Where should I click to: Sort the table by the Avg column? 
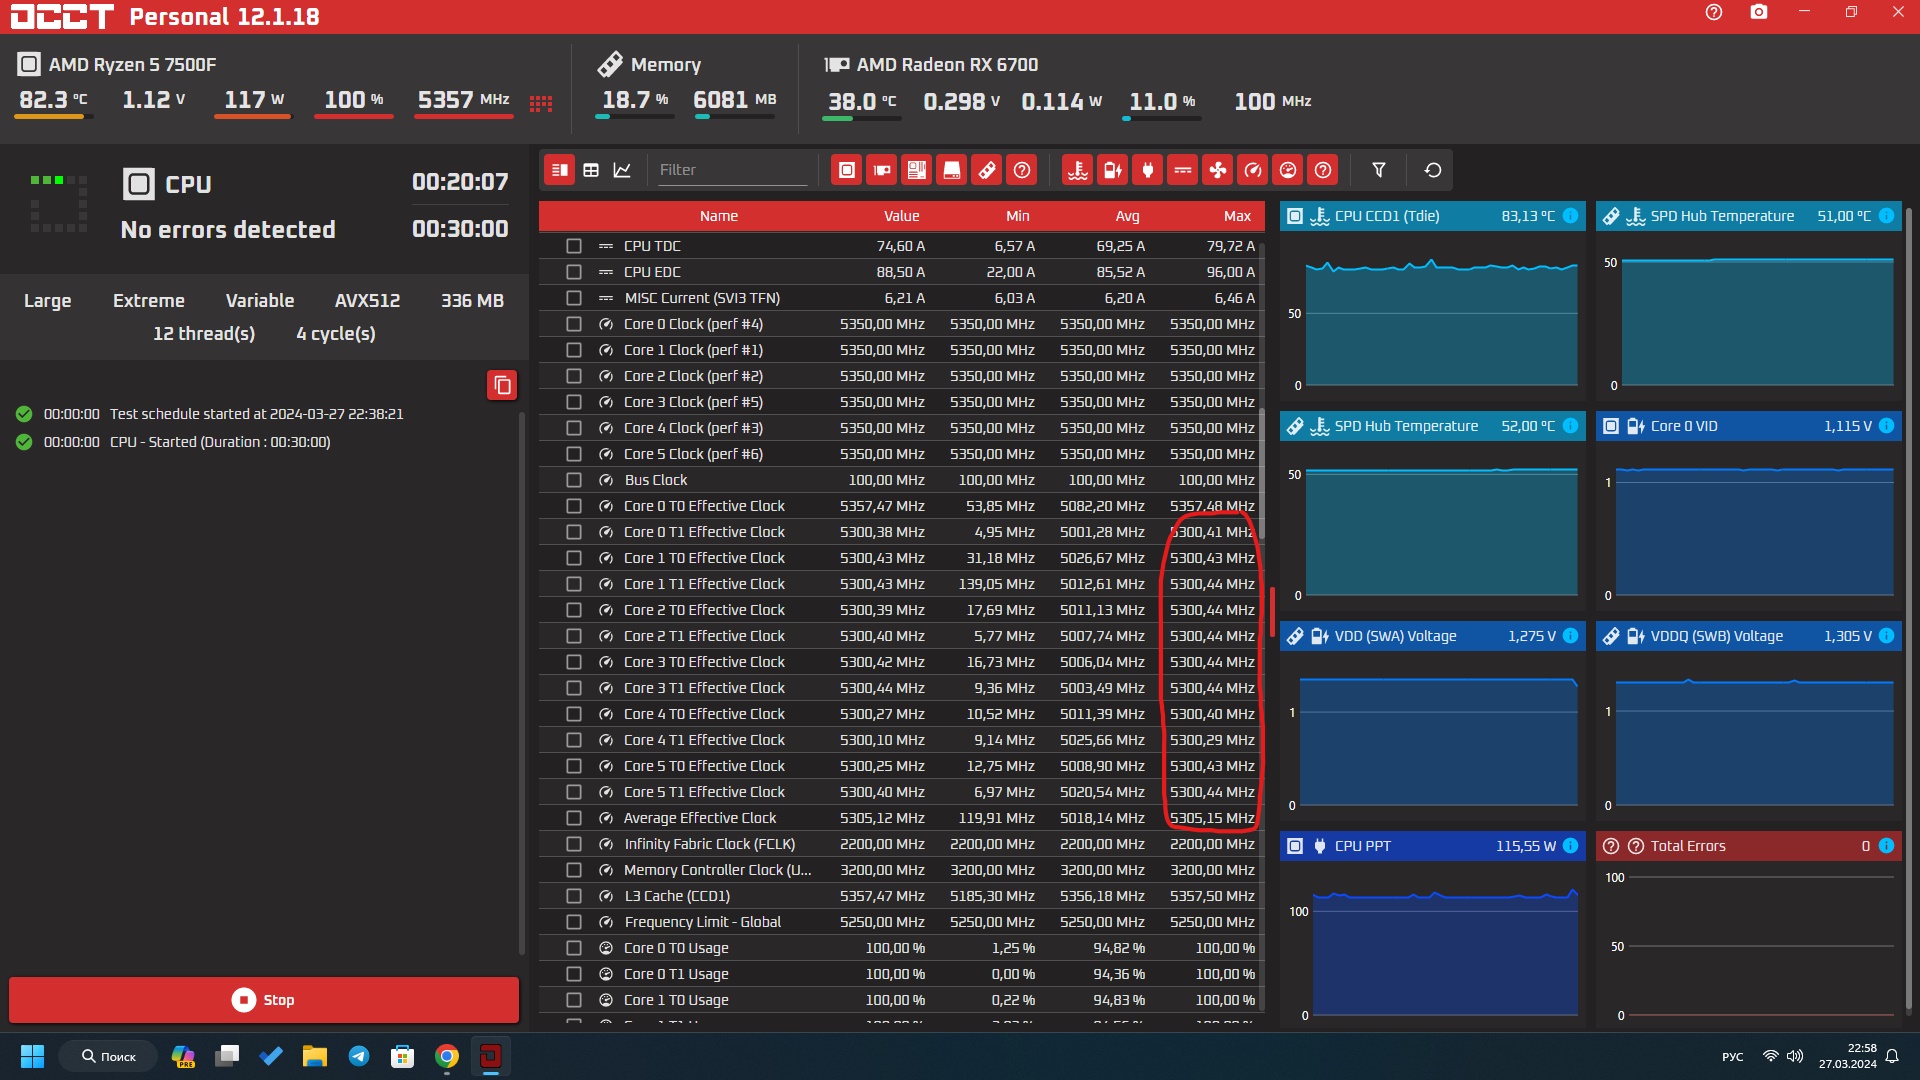1127,216
